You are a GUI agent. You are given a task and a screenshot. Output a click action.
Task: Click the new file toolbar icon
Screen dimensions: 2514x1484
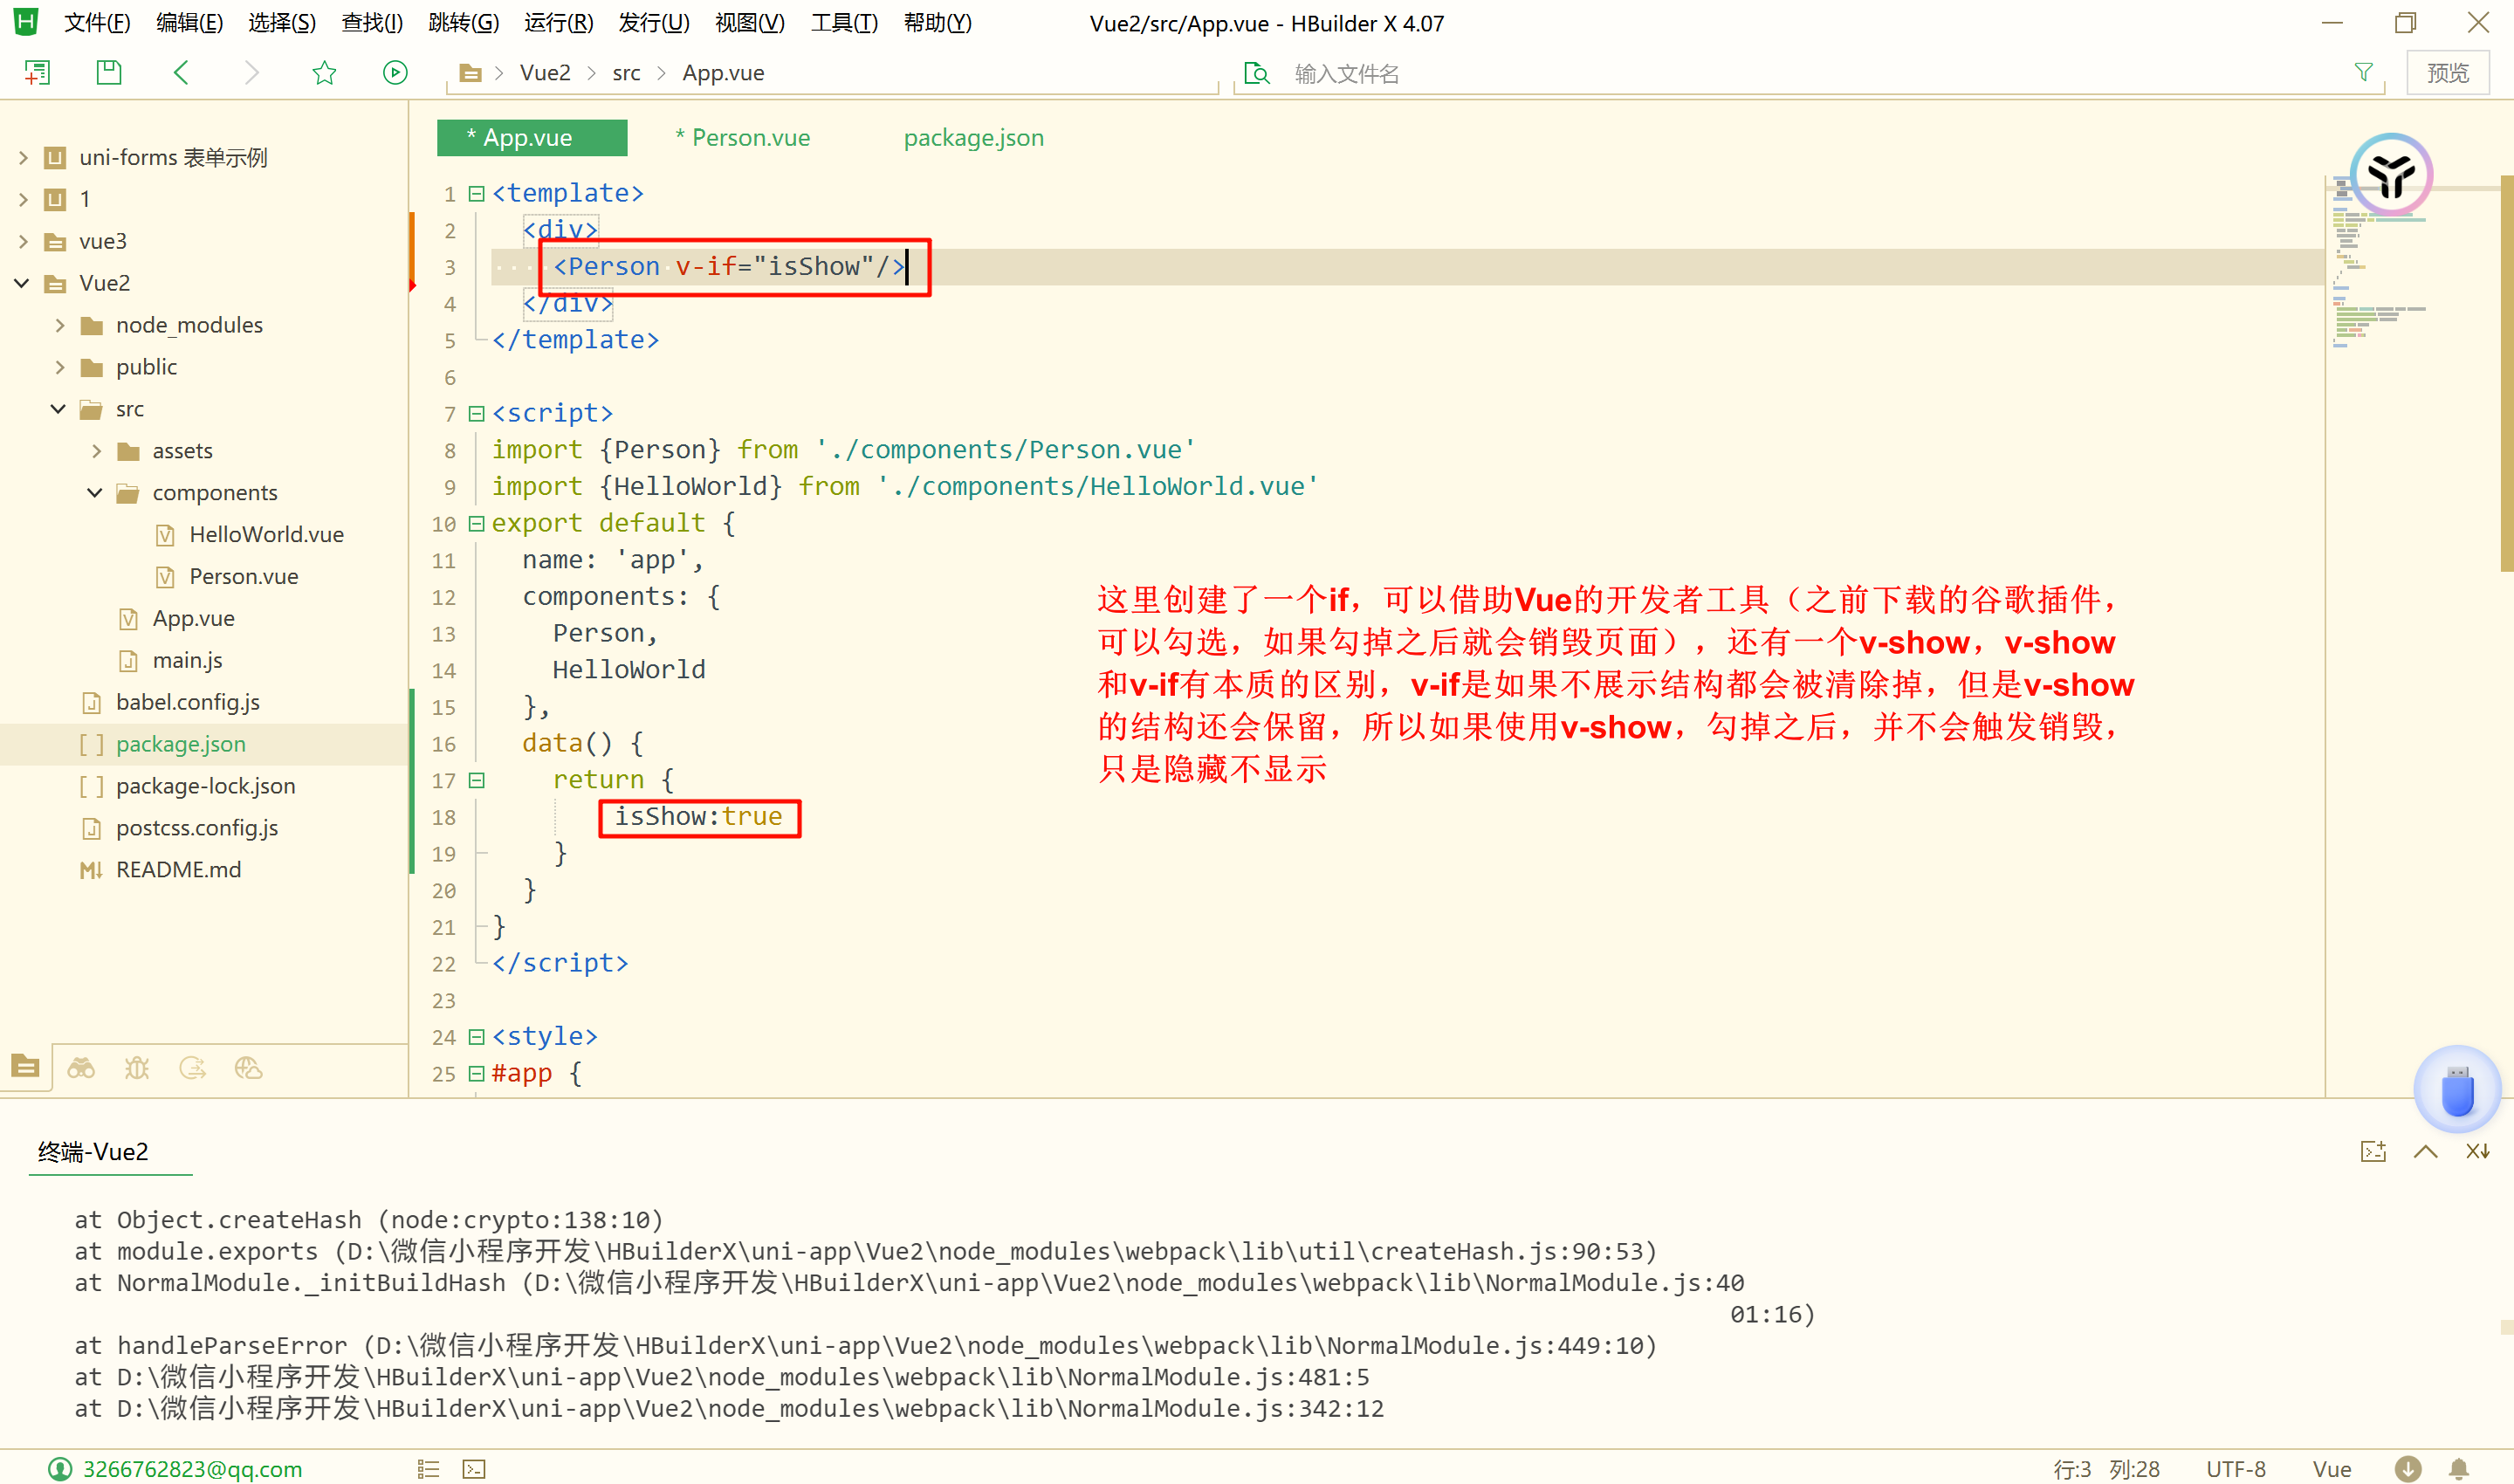[x=37, y=72]
